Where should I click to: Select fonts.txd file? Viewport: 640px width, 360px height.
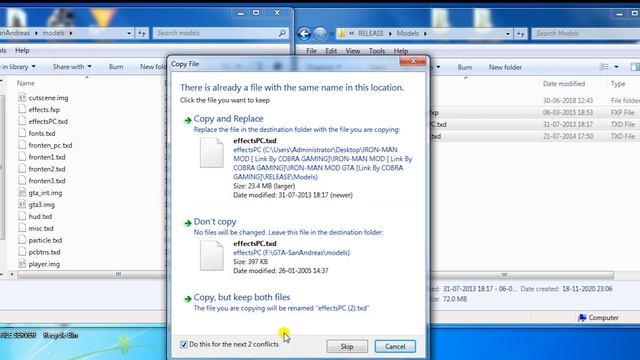[42, 133]
